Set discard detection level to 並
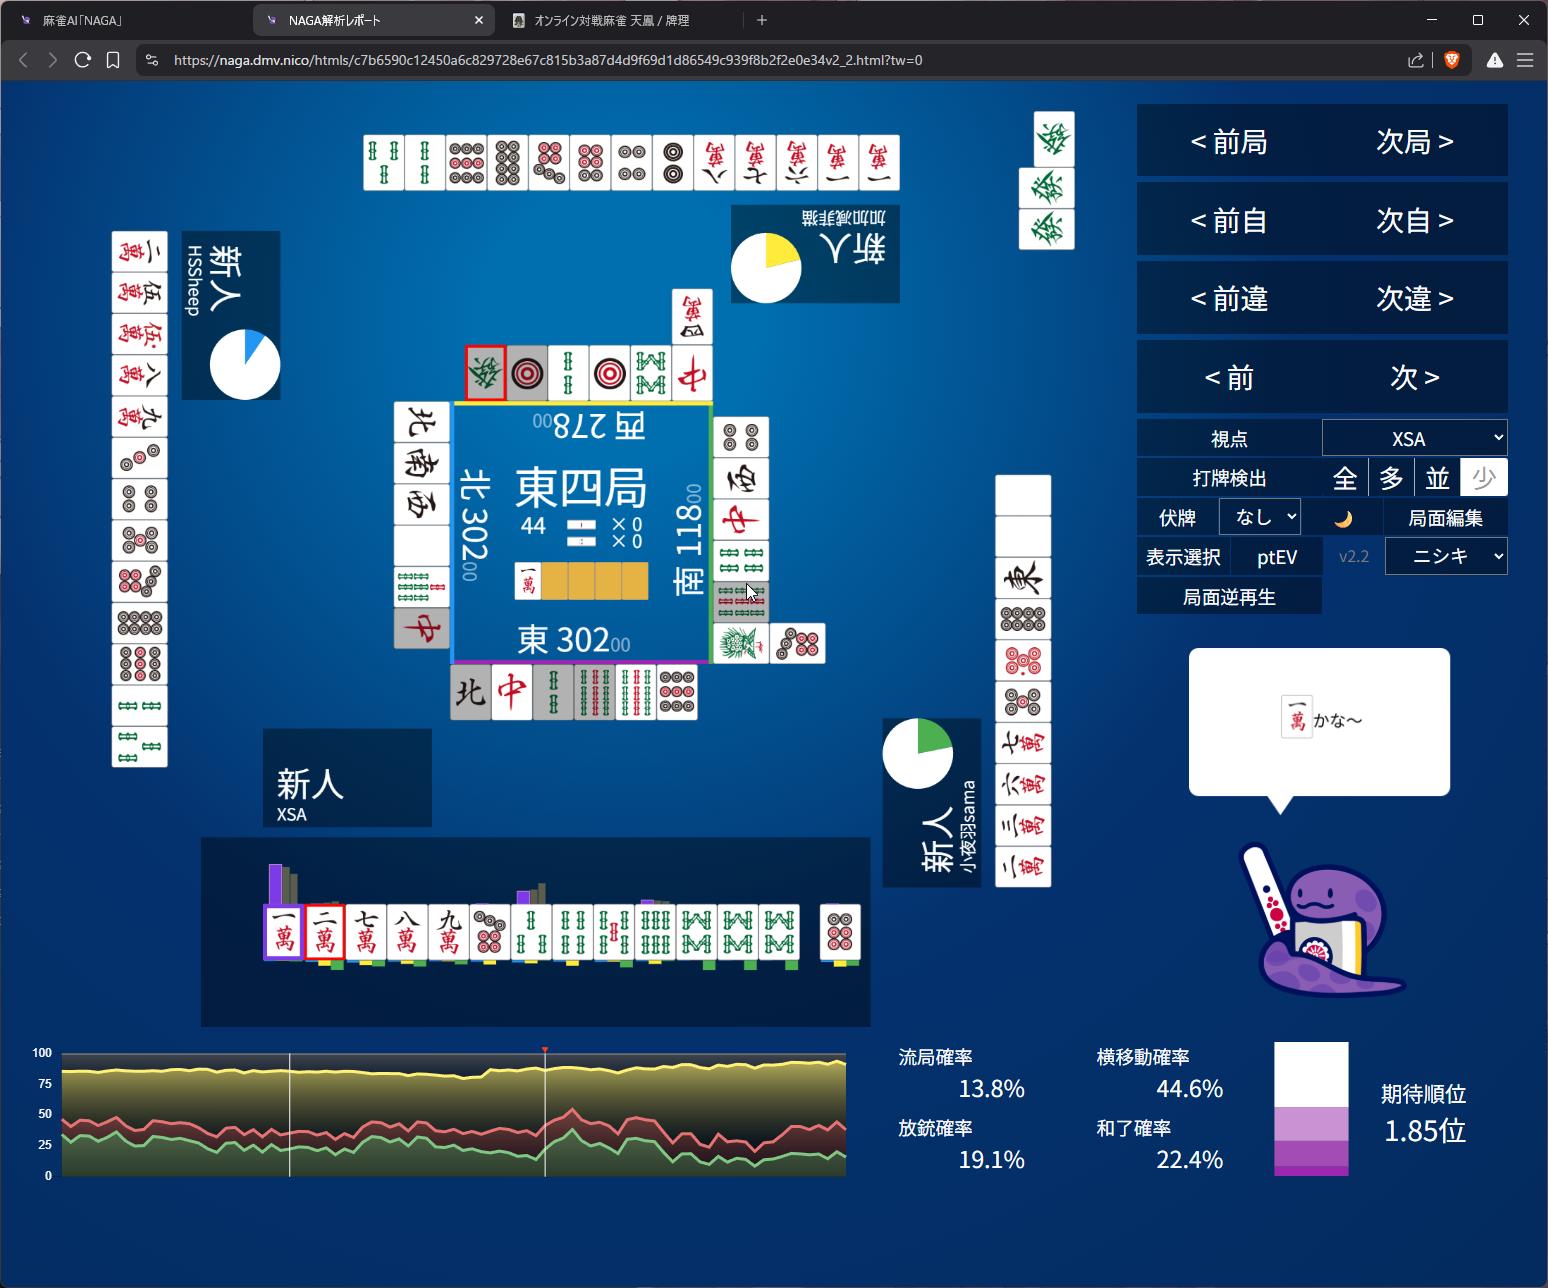 pos(1437,478)
